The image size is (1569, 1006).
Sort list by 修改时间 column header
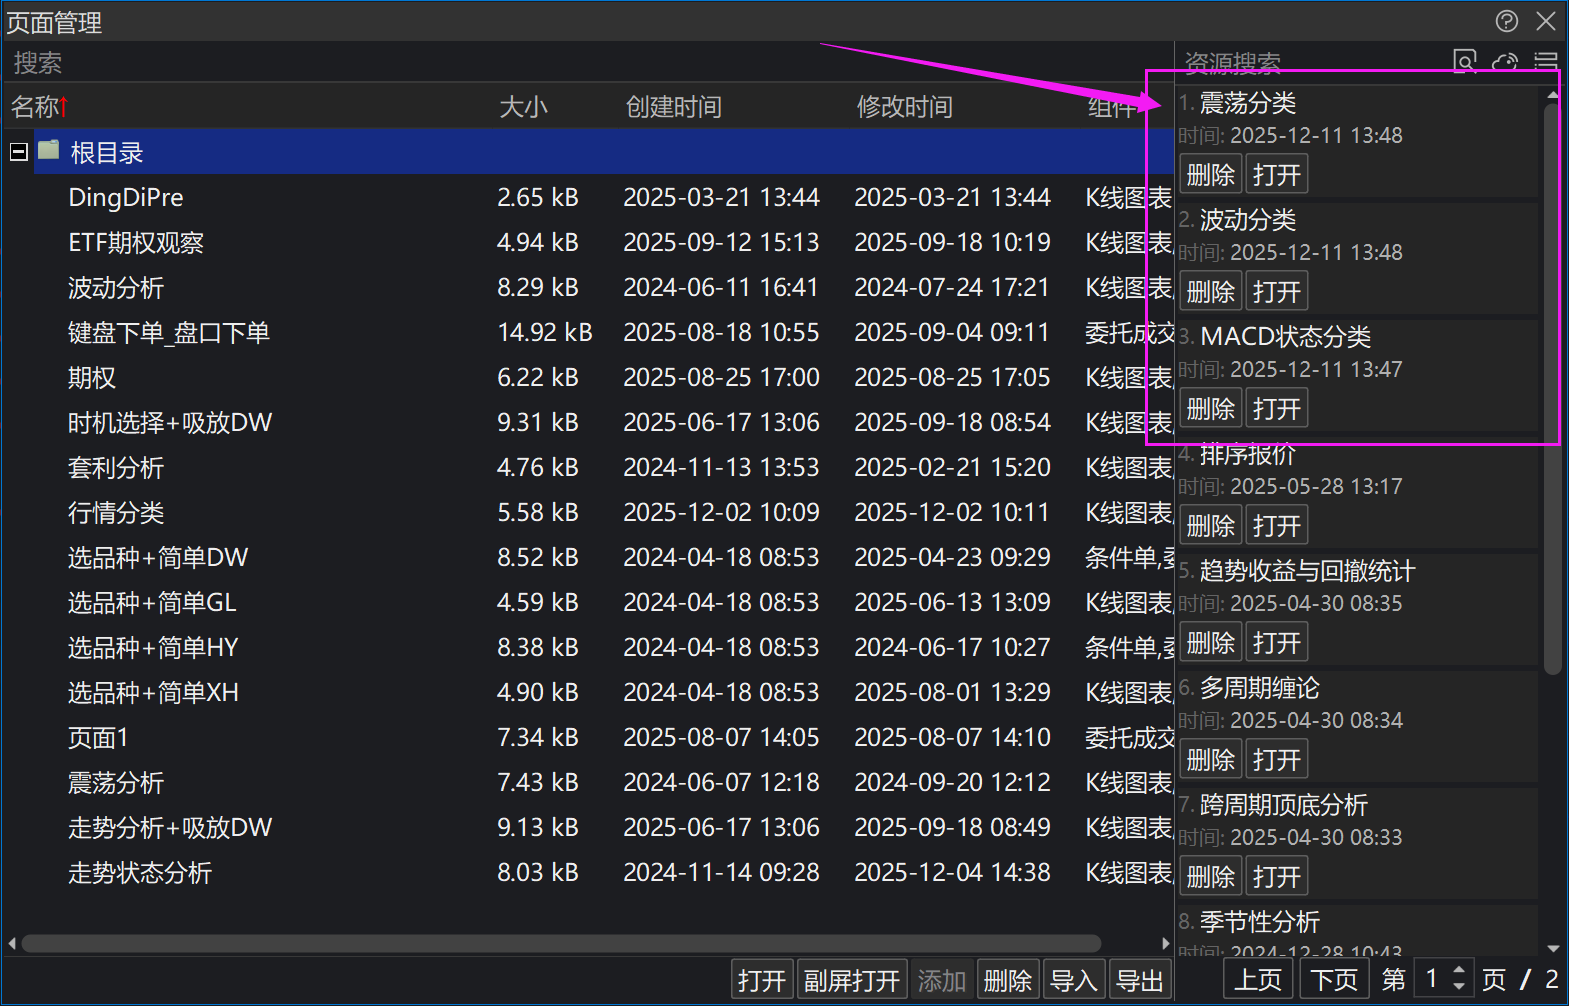(x=904, y=107)
